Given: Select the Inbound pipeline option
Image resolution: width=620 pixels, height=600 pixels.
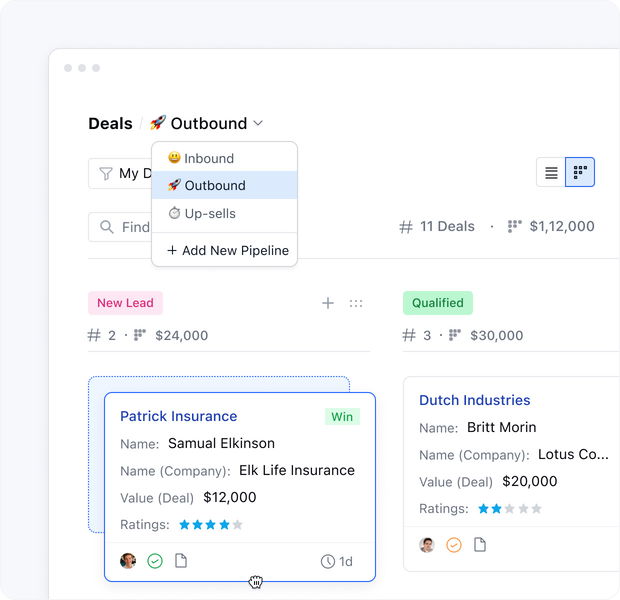Looking at the screenshot, I should [x=224, y=158].
